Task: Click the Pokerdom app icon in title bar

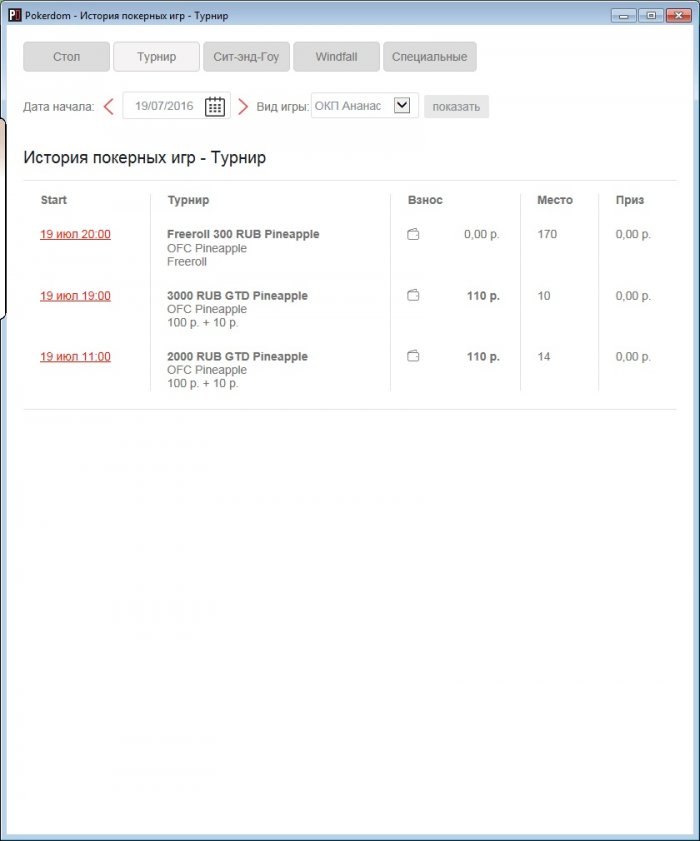Action: pos(14,16)
